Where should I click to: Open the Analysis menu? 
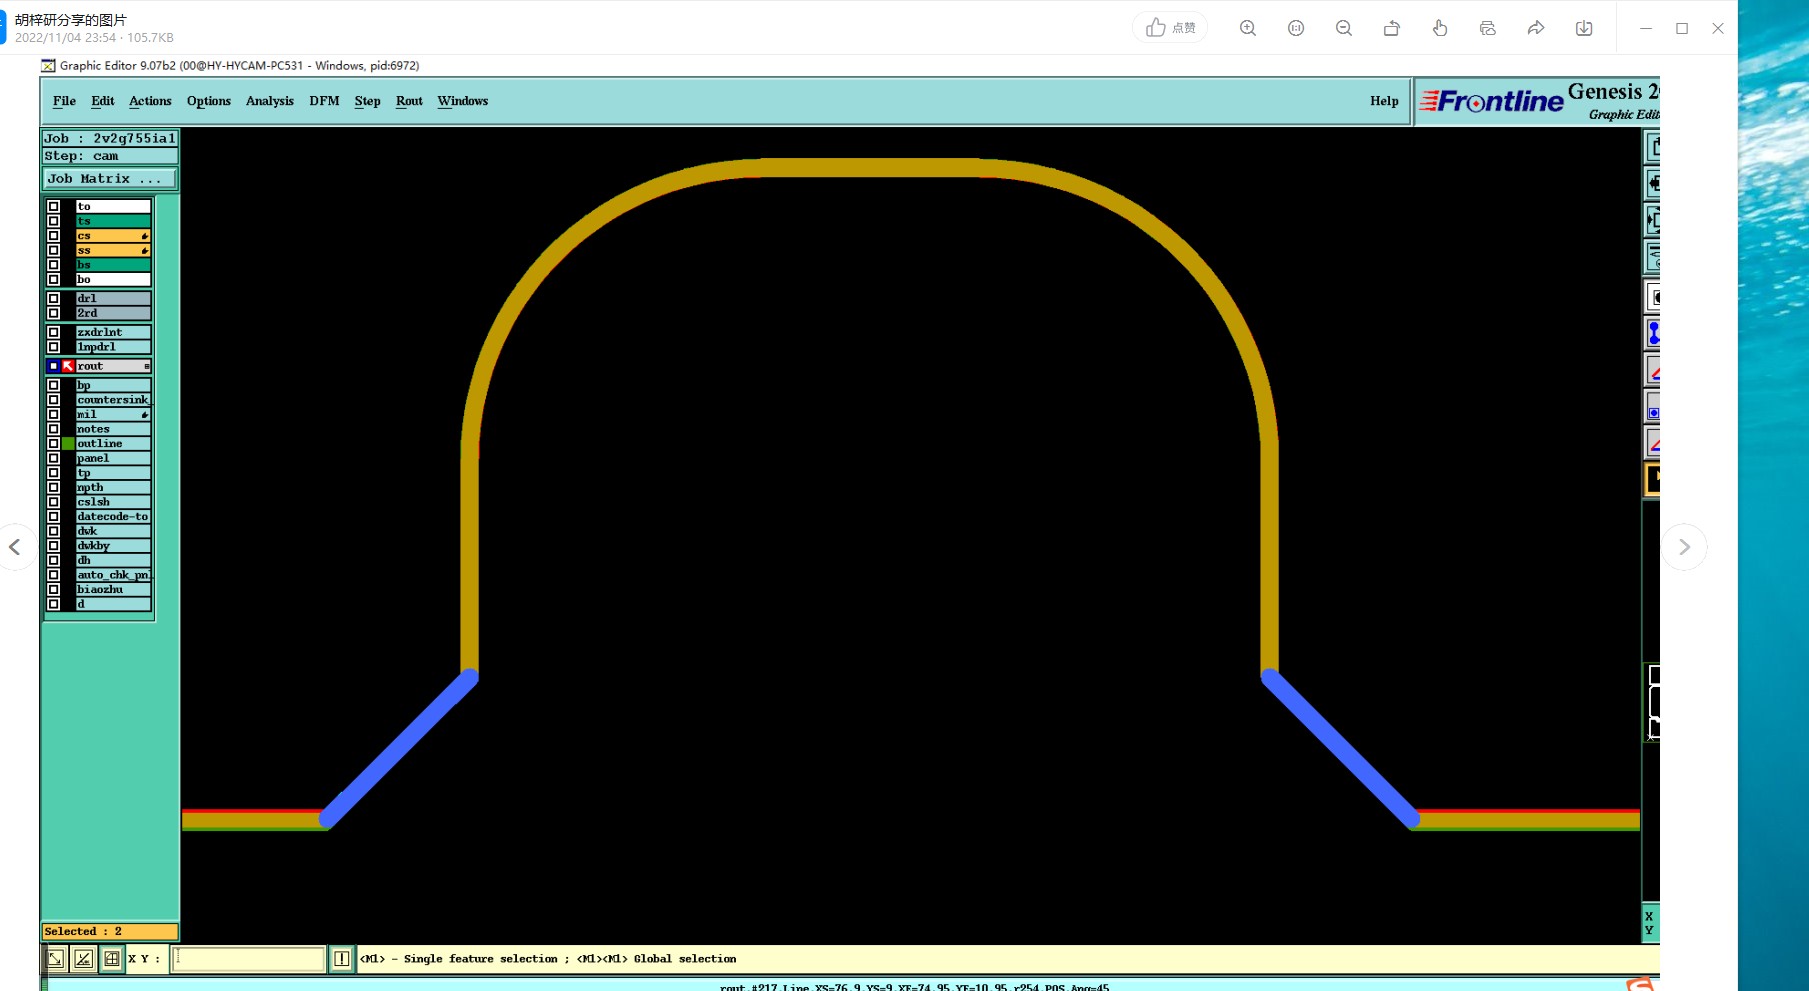coord(270,101)
